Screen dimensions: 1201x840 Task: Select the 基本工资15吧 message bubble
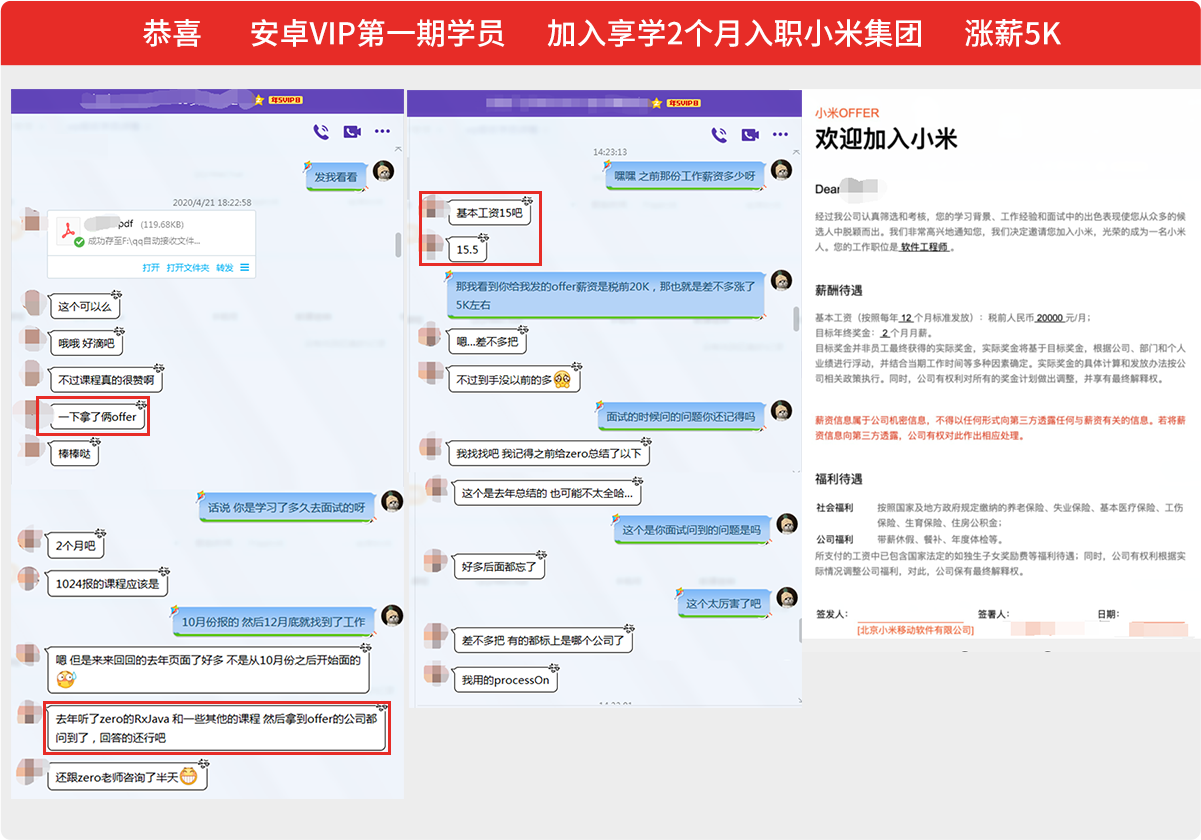(489, 213)
